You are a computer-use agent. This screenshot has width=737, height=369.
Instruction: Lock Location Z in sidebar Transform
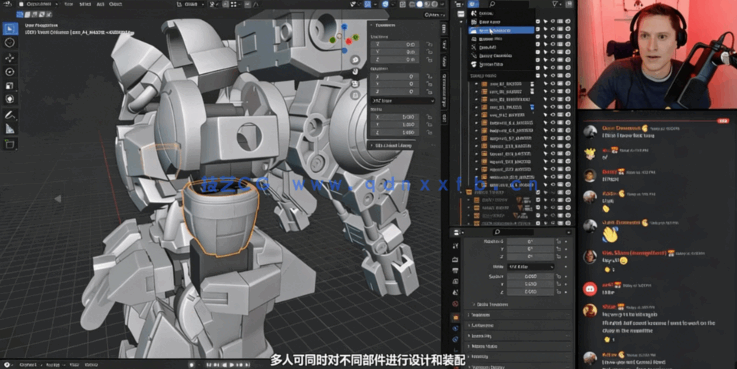pyautogui.click(x=429, y=60)
